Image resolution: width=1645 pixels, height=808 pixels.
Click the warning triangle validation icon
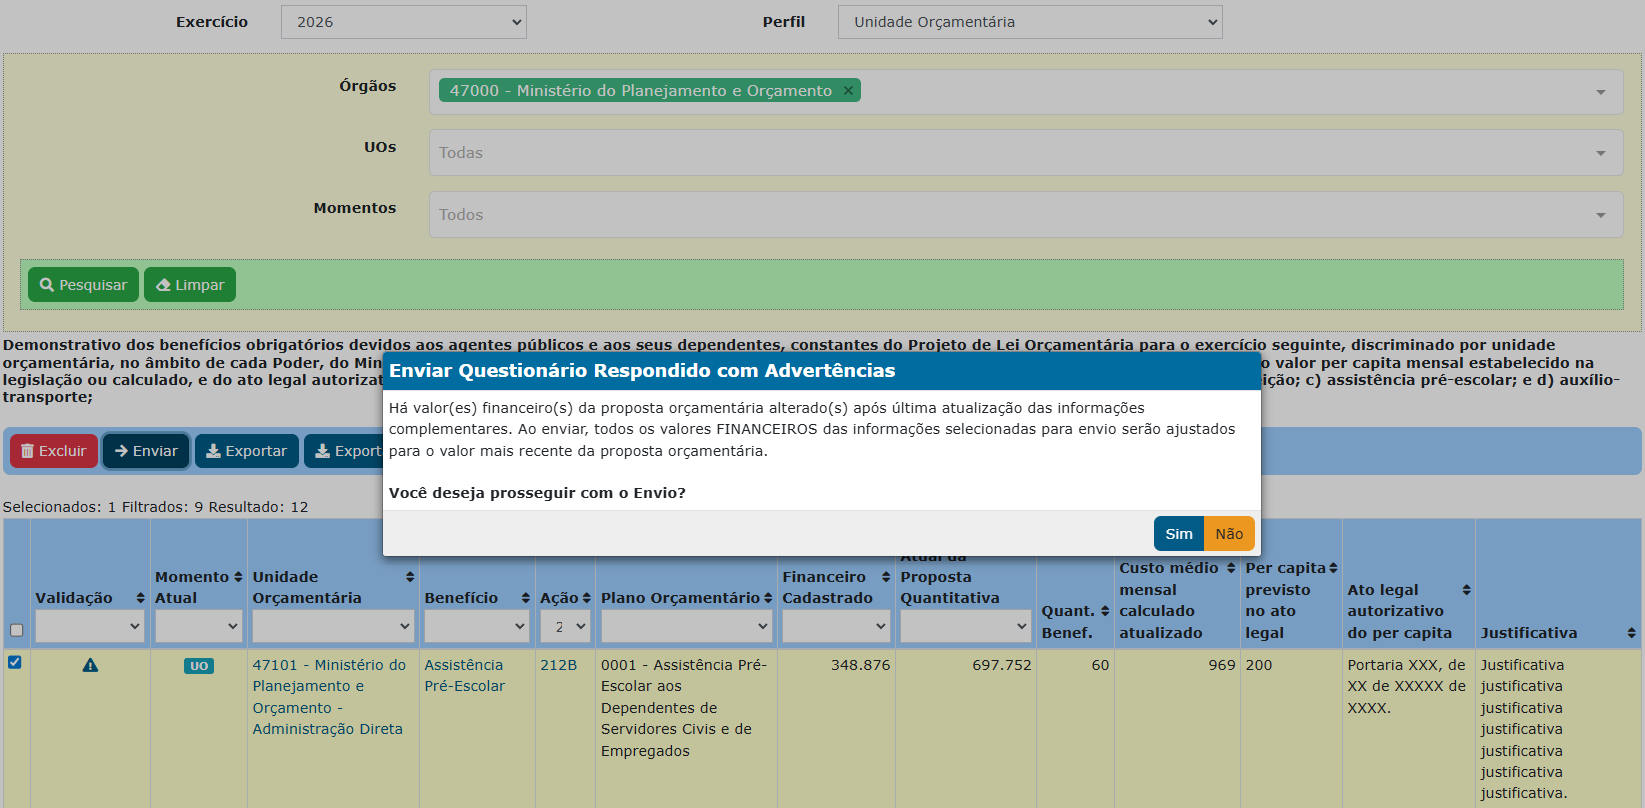(x=90, y=665)
